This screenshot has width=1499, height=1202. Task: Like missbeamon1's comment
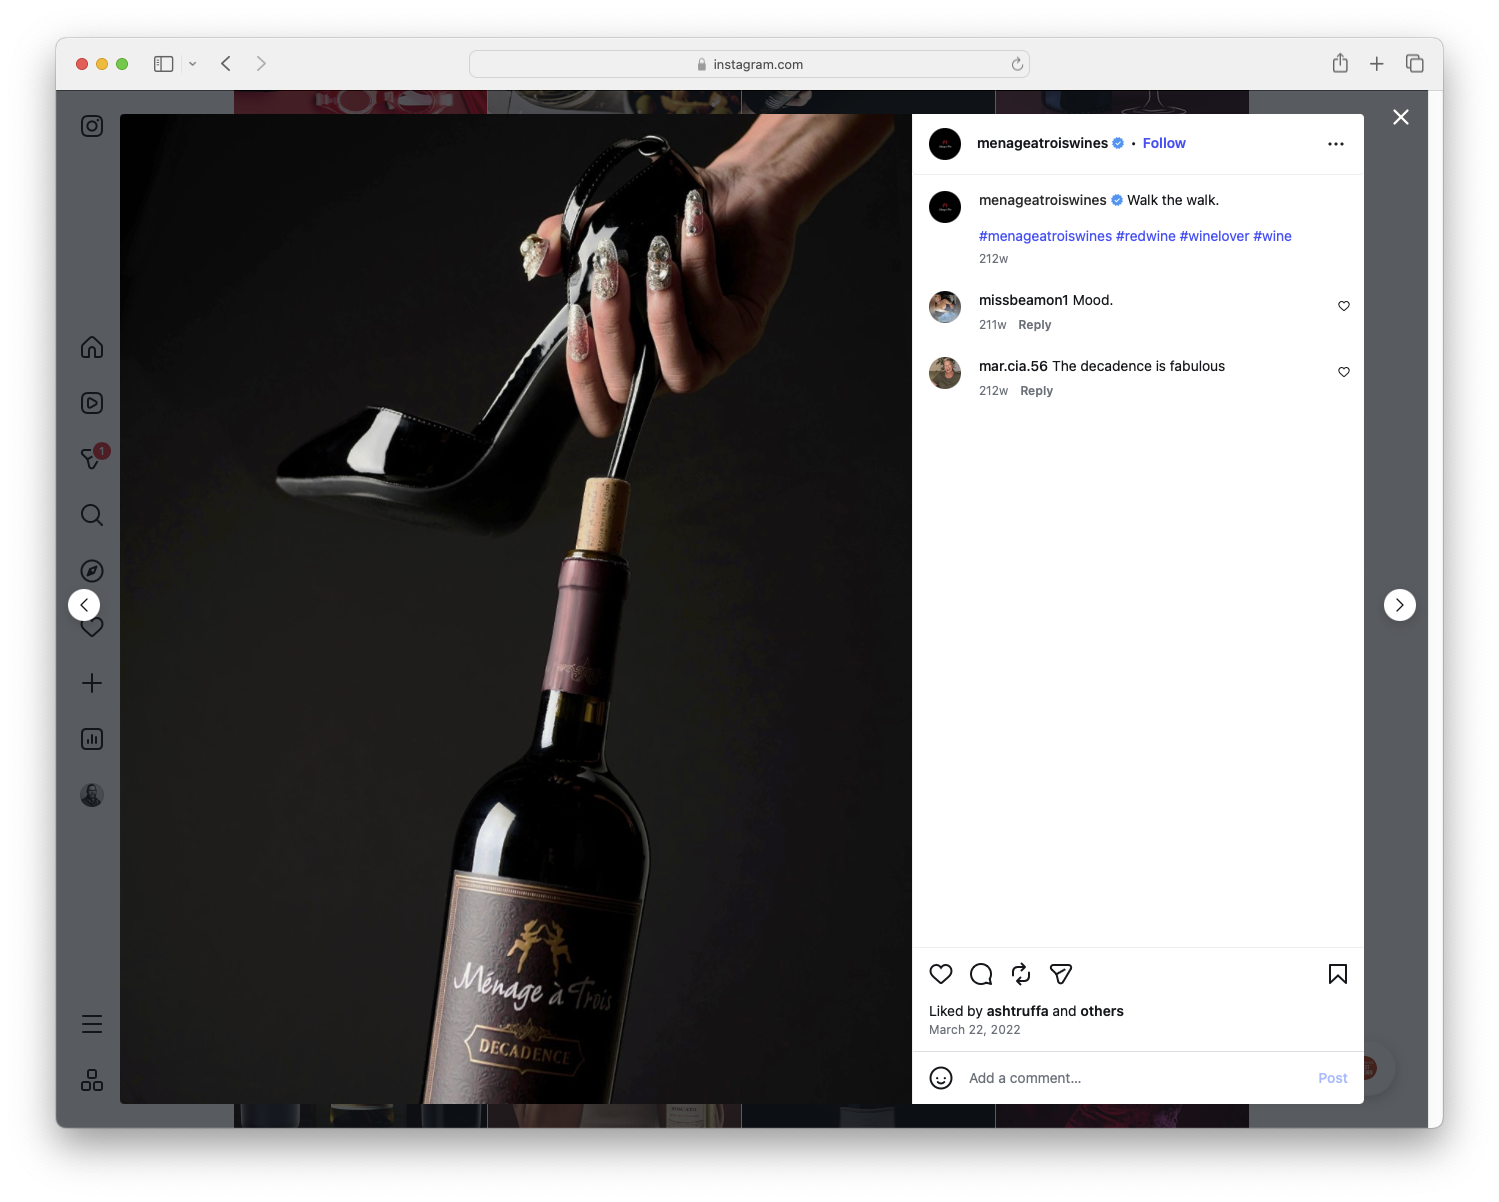click(x=1343, y=306)
